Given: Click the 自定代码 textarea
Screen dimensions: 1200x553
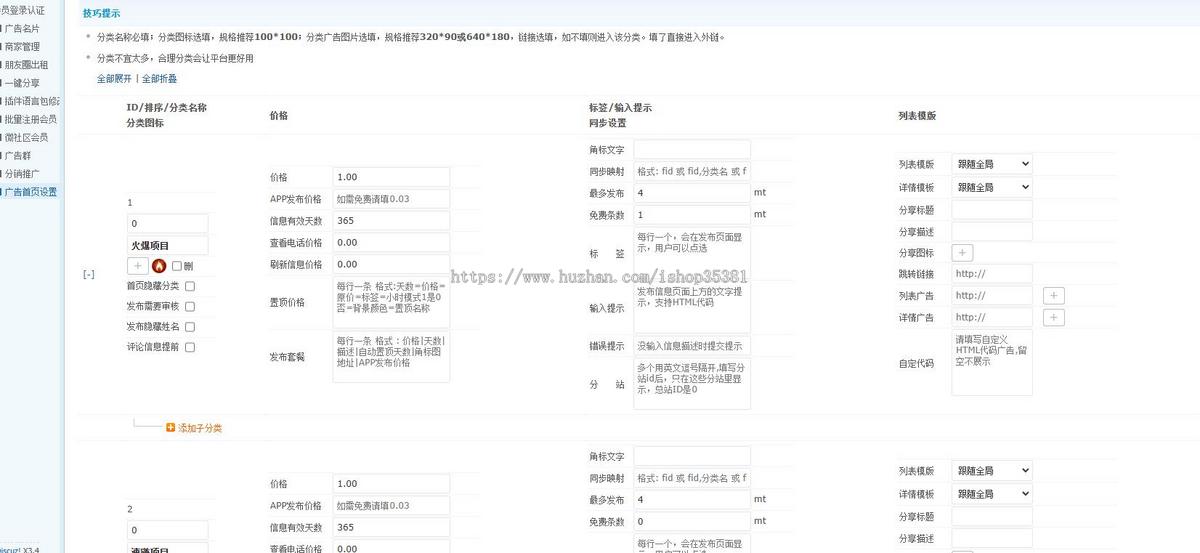Looking at the screenshot, I should pos(992,362).
